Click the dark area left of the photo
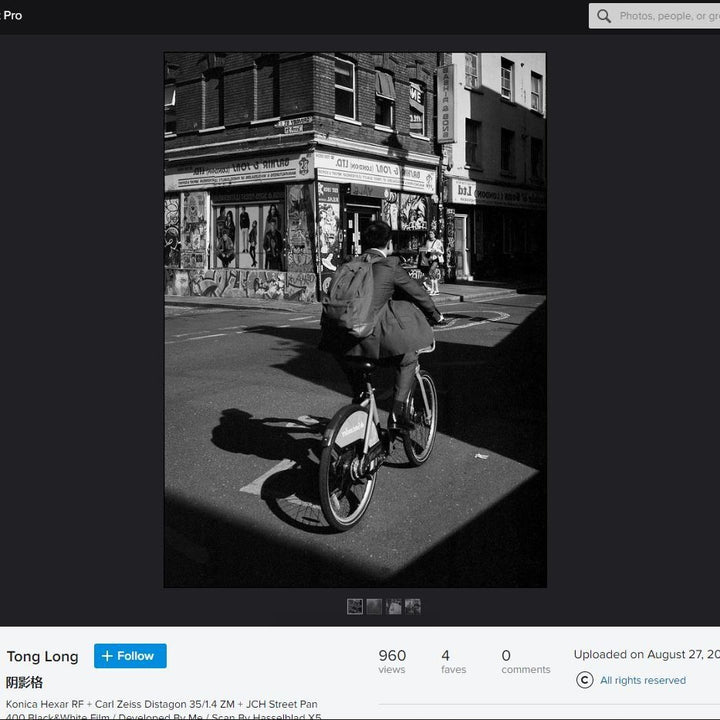This screenshot has height=720, width=720. 80,320
